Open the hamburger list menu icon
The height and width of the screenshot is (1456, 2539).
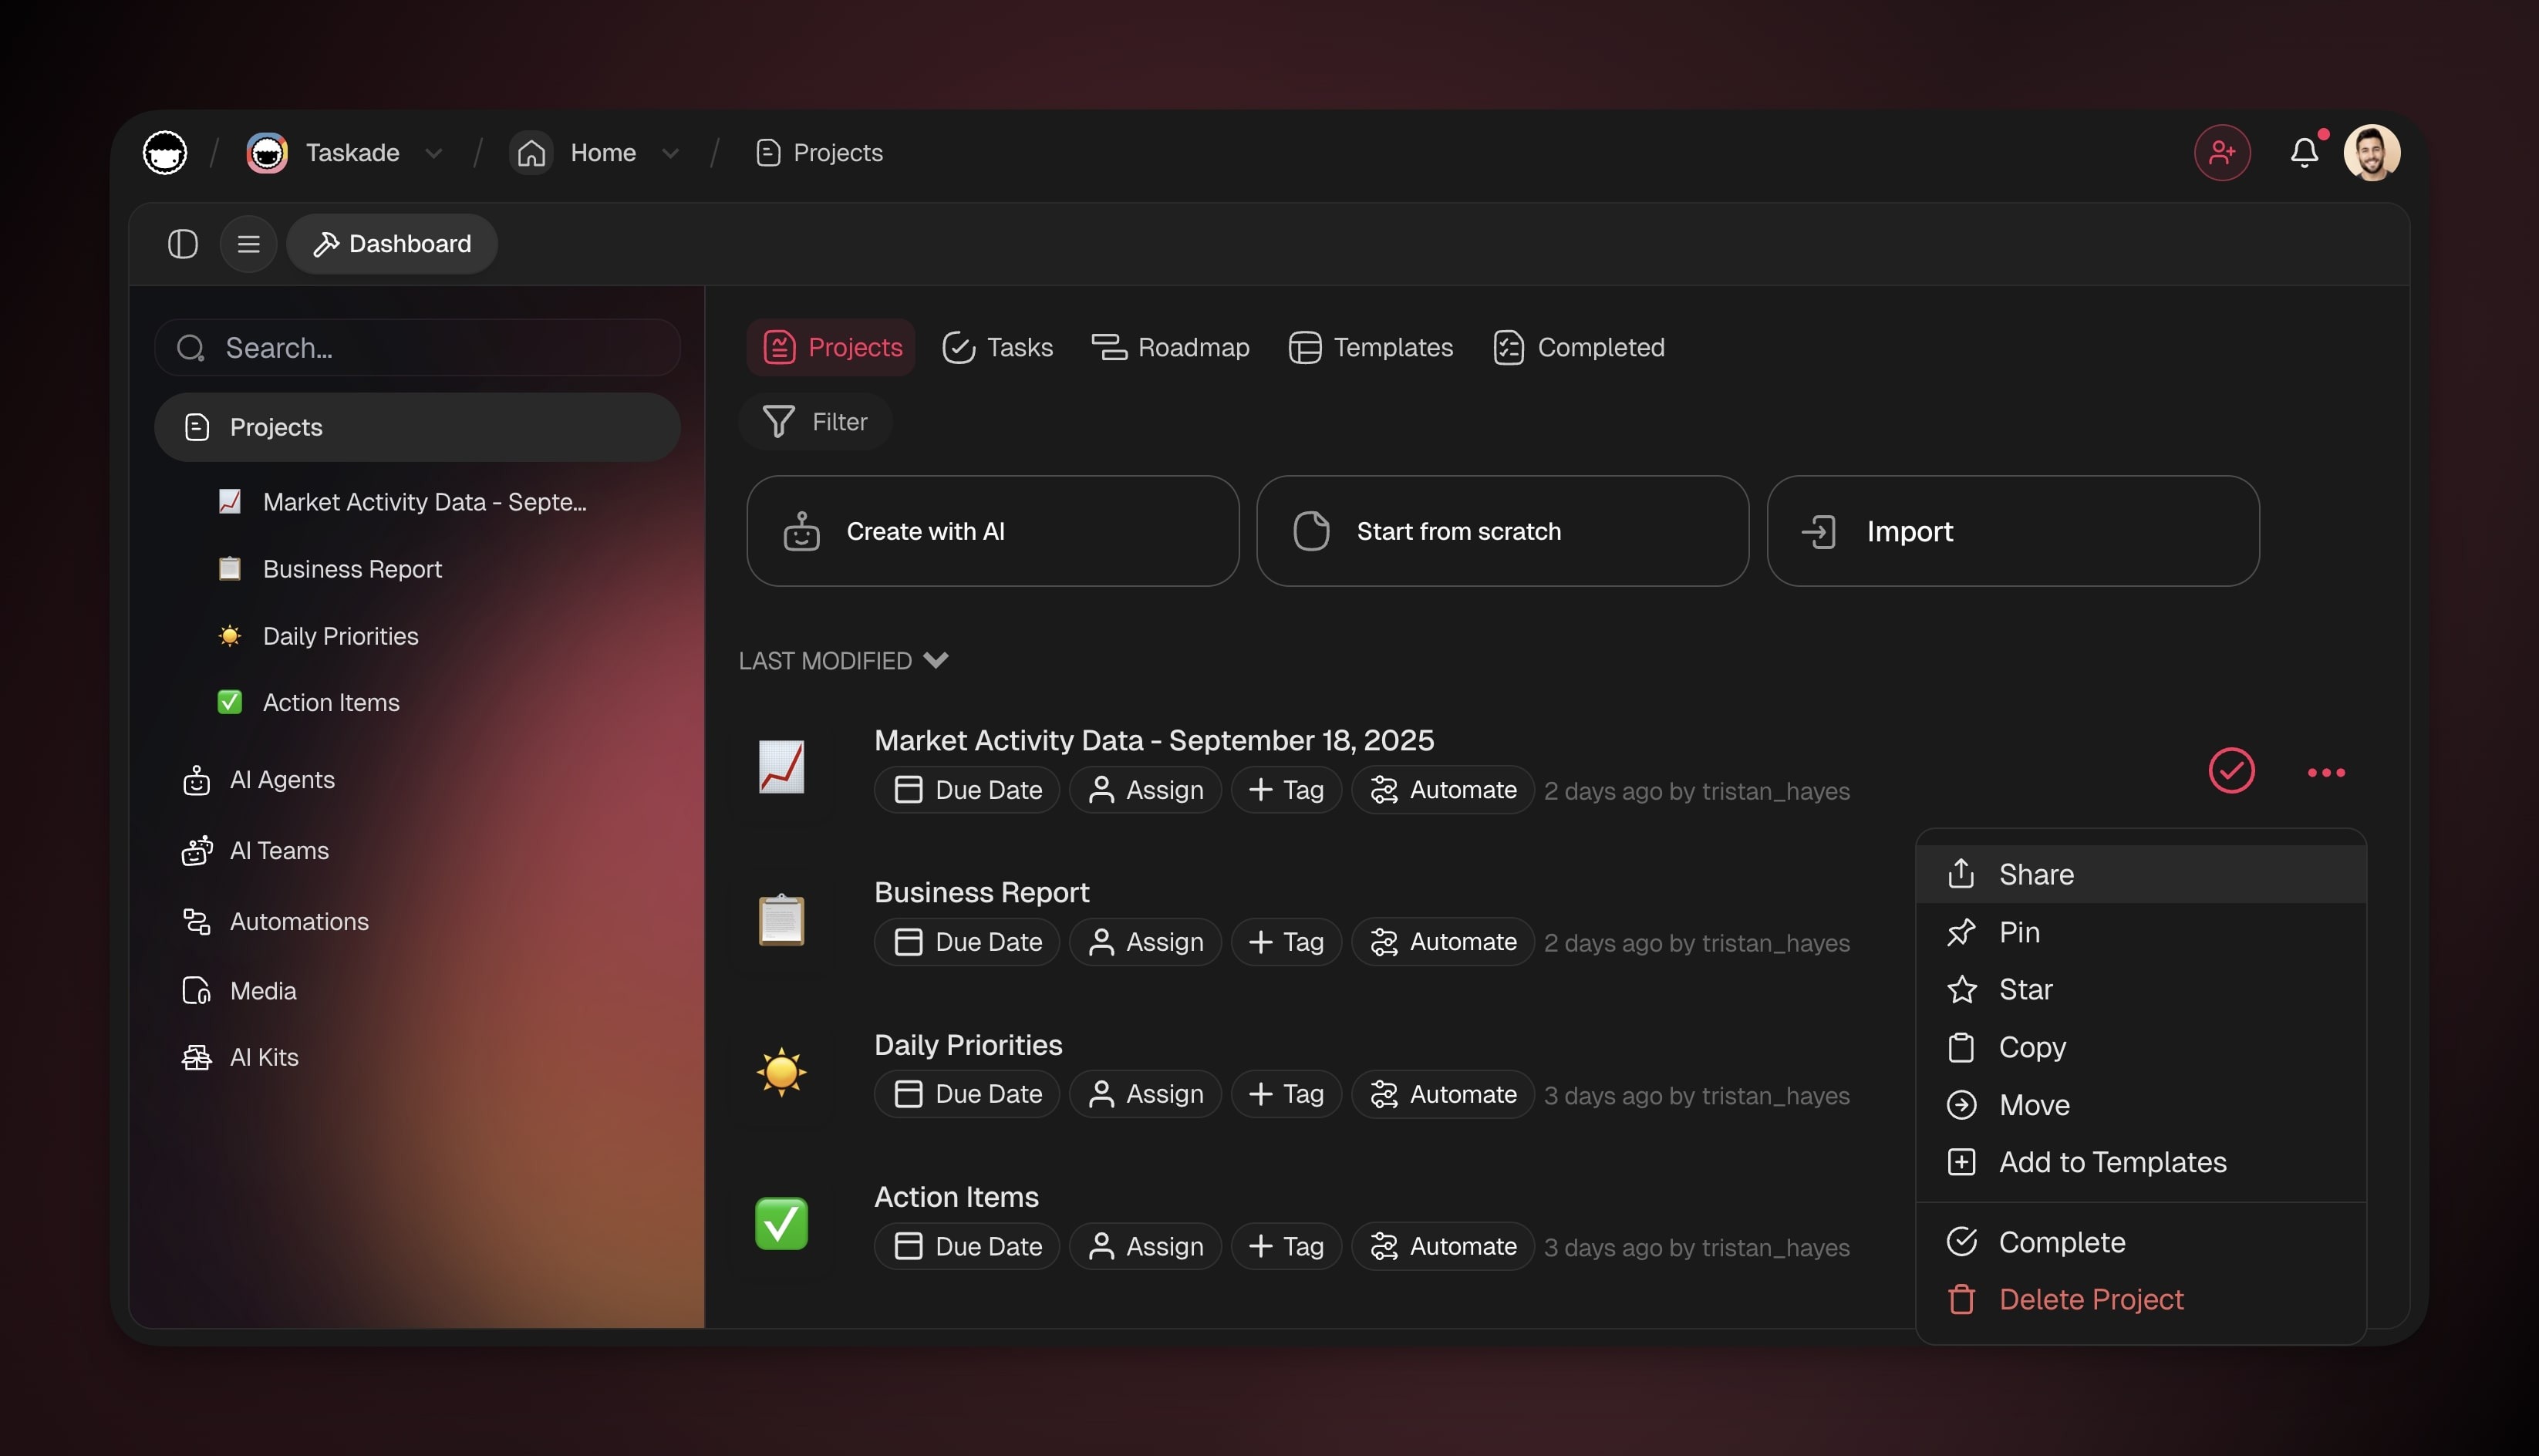[248, 244]
